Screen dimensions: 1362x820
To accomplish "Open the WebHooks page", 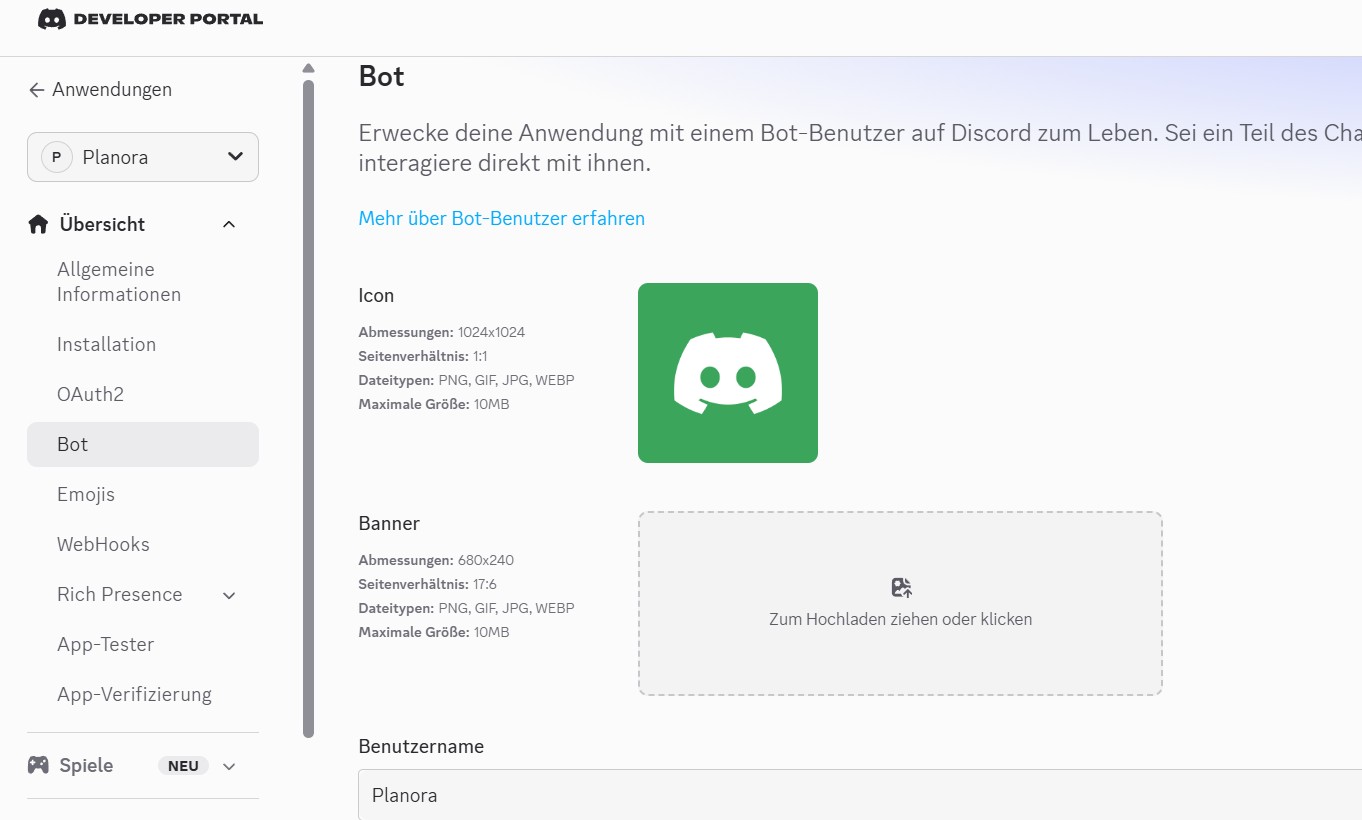I will (103, 544).
